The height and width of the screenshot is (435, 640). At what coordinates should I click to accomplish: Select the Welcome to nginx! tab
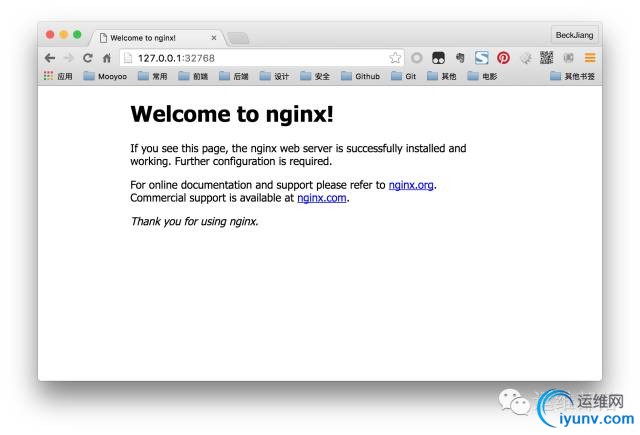coord(157,38)
